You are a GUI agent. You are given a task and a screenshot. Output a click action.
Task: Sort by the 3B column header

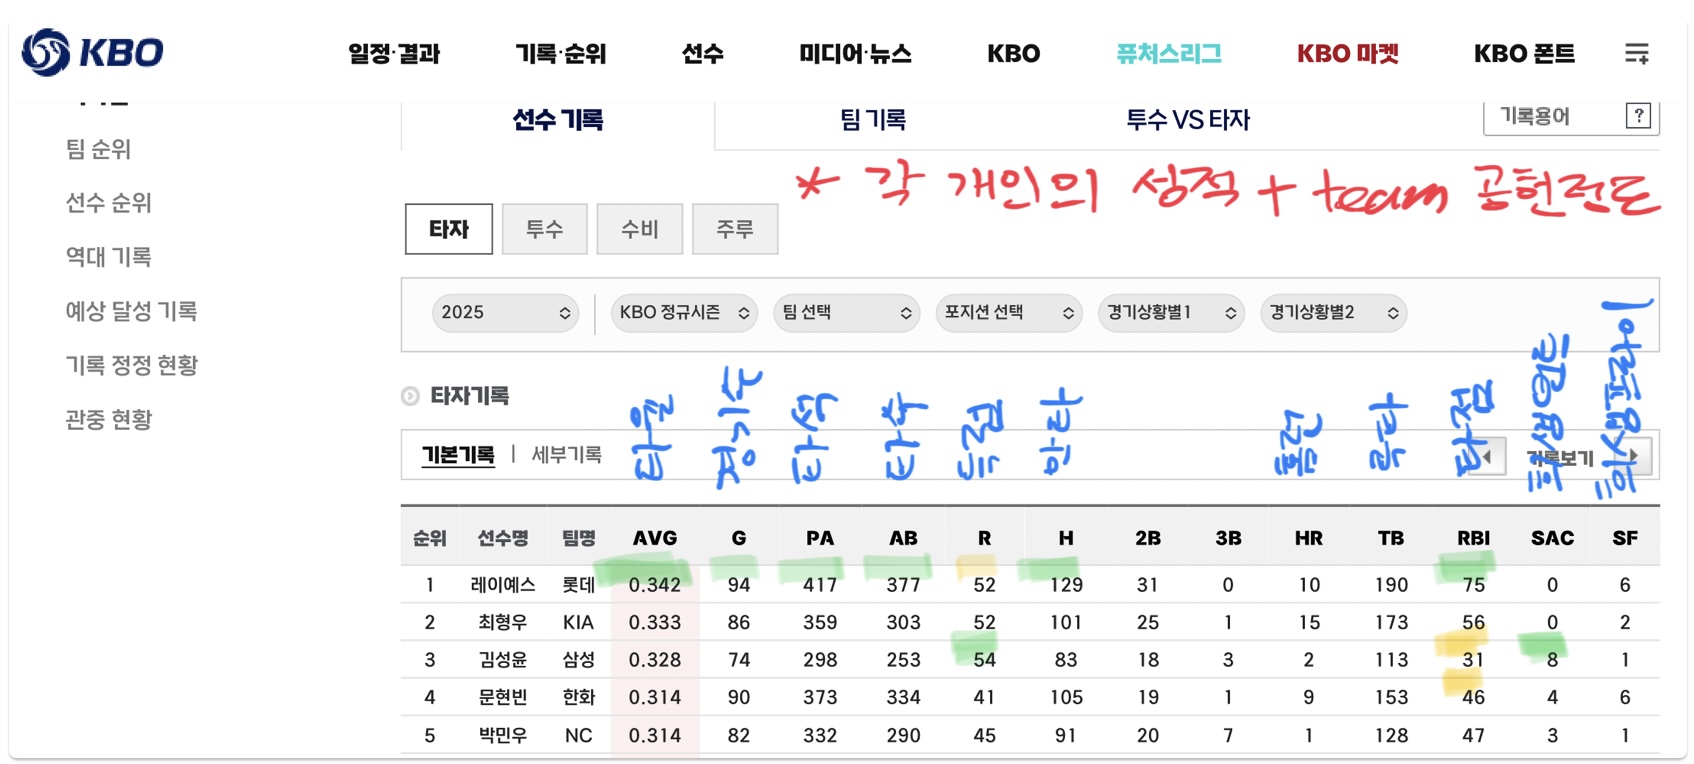(1228, 539)
